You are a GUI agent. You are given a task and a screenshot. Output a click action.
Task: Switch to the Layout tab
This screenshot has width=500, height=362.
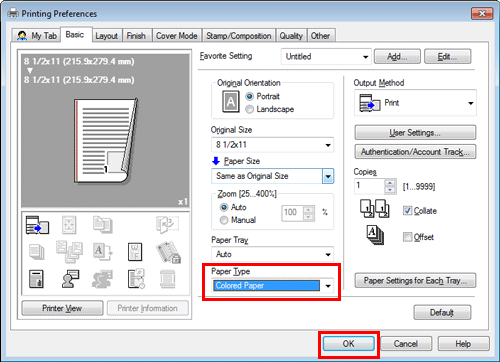tap(107, 36)
